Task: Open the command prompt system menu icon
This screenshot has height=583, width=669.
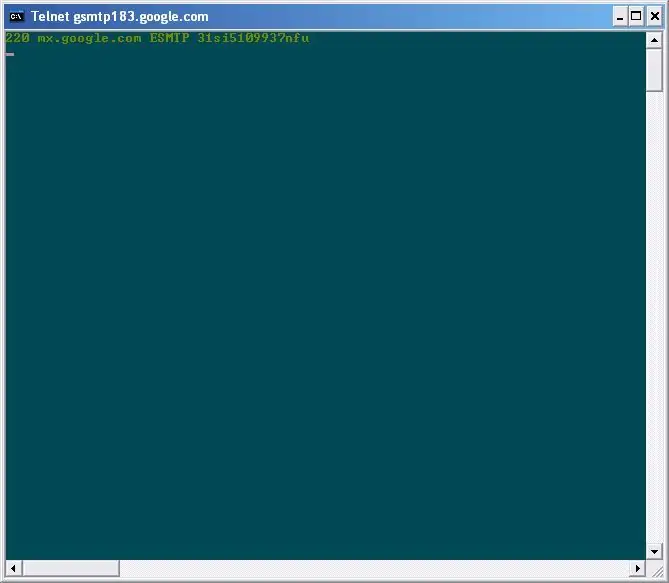Action: pos(17,17)
